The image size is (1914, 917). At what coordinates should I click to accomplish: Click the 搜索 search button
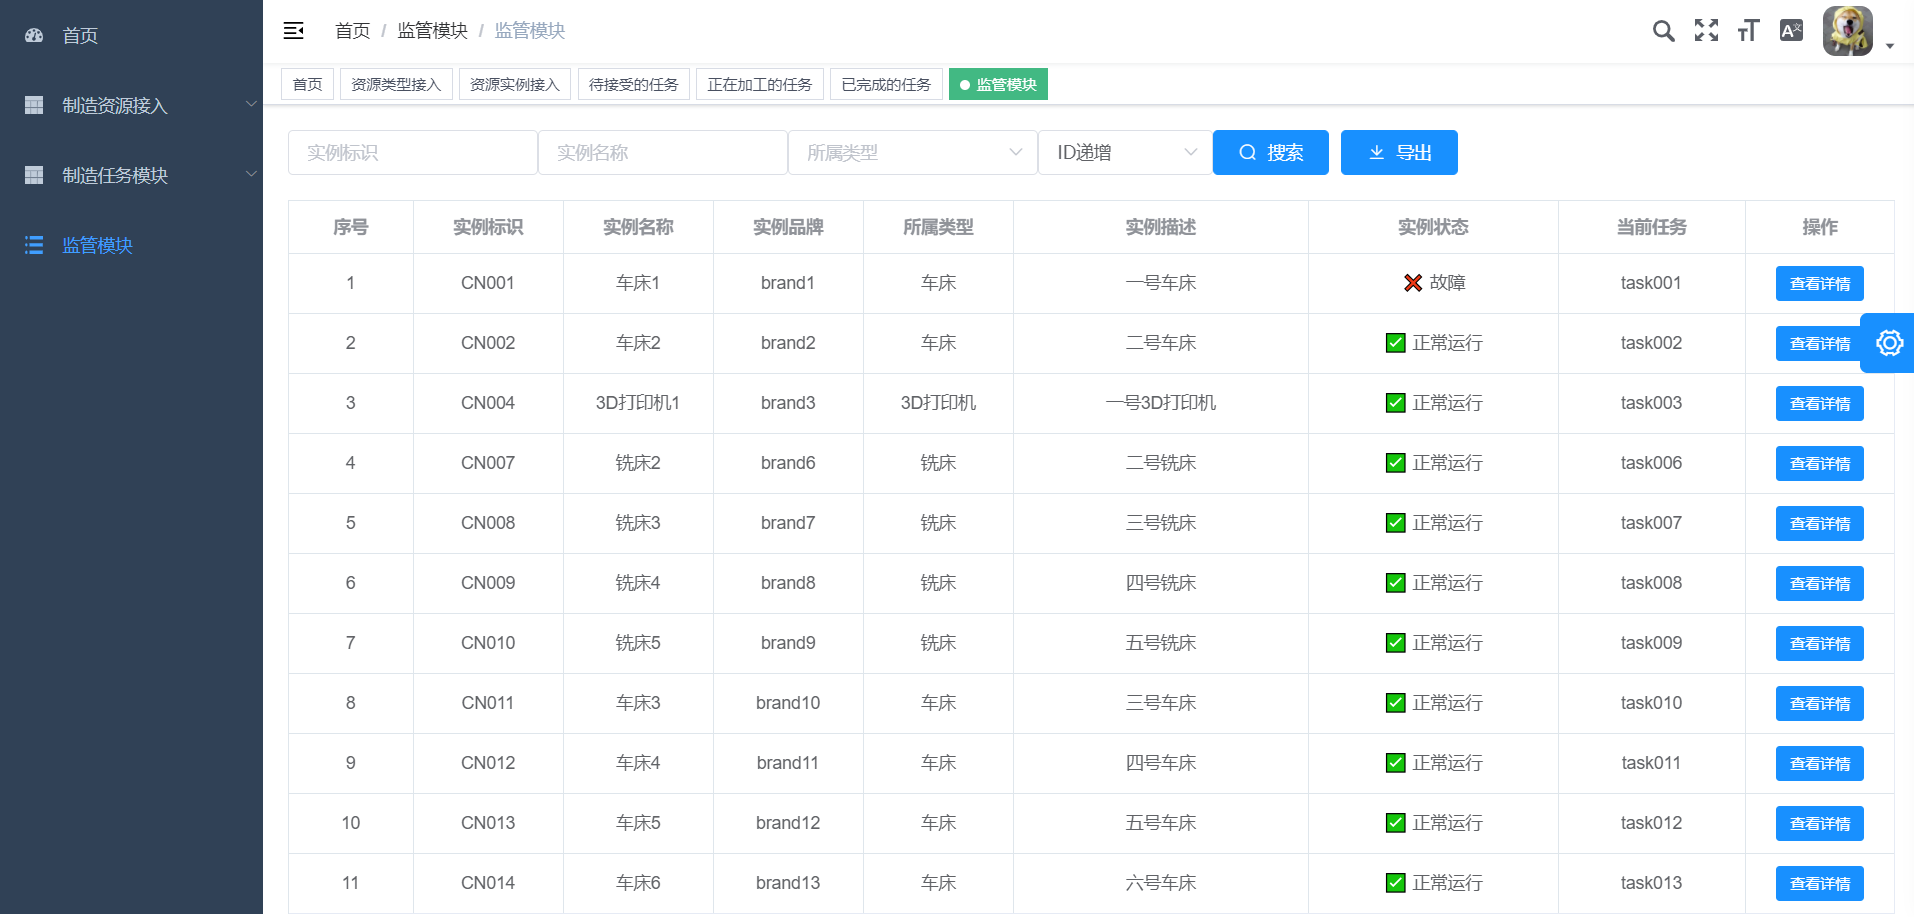click(1270, 153)
